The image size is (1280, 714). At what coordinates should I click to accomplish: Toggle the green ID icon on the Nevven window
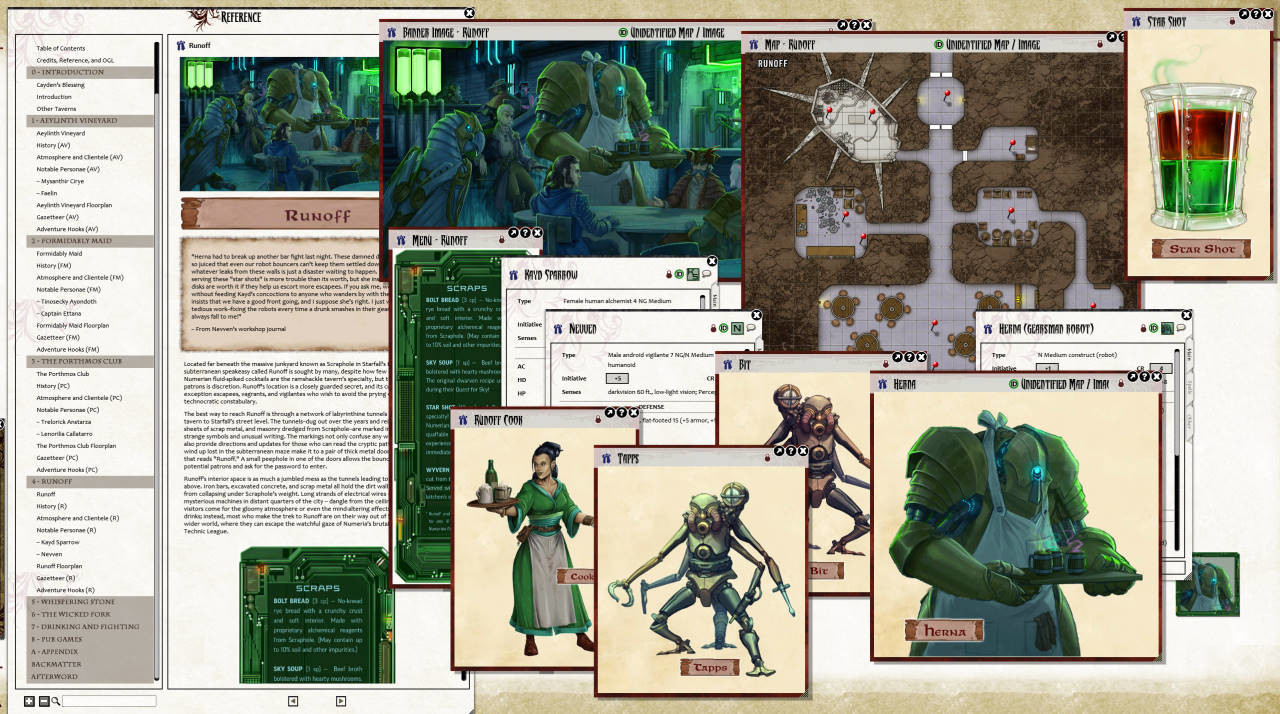[x=723, y=327]
